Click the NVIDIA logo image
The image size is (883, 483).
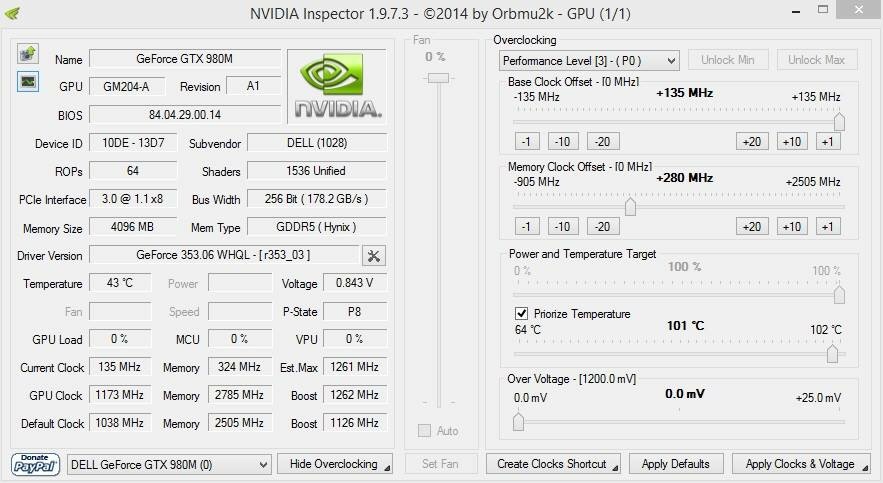tap(337, 86)
